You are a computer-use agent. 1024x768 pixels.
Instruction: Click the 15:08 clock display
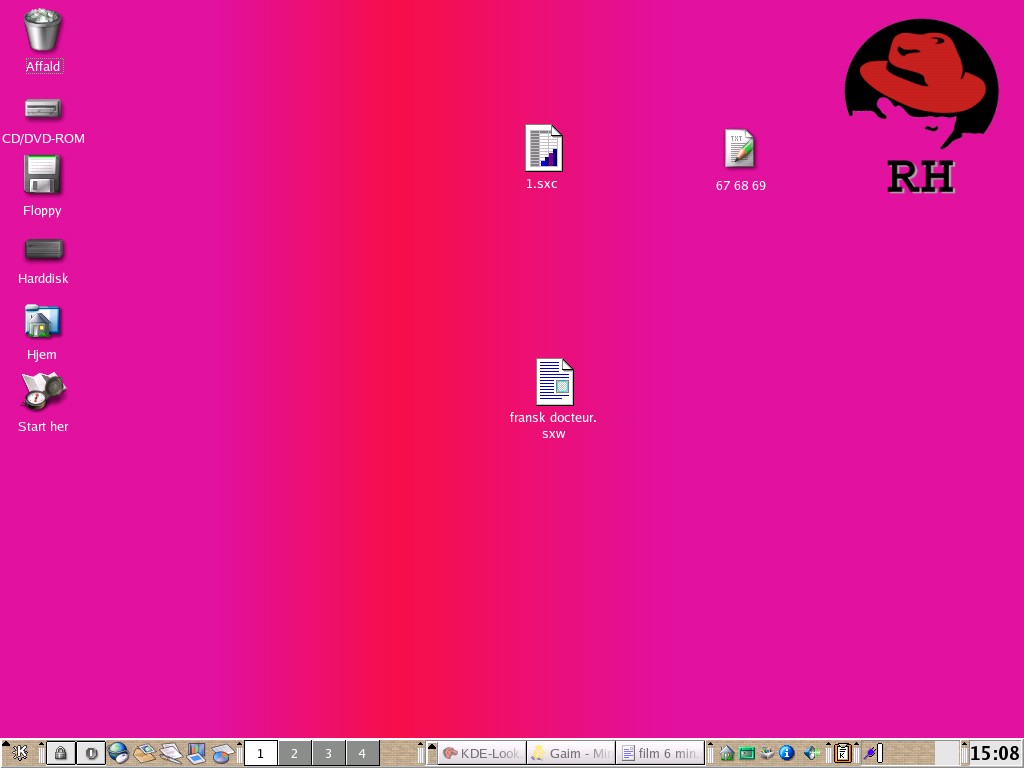tap(994, 753)
